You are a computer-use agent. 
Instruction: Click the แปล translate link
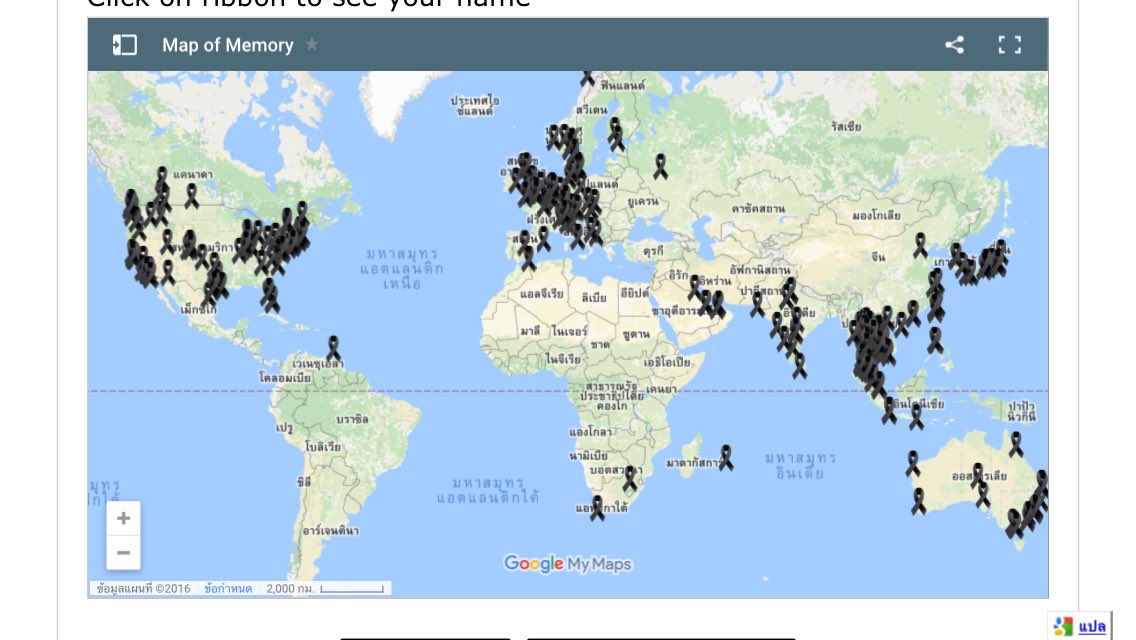pyautogui.click(x=1092, y=627)
